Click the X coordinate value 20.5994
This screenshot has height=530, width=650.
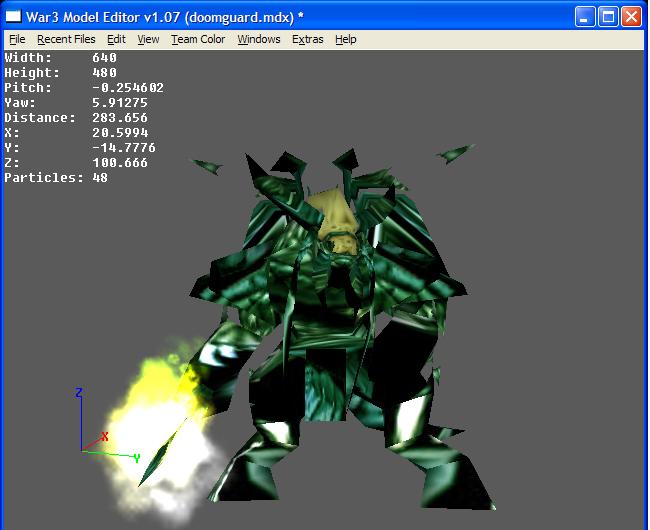click(120, 133)
